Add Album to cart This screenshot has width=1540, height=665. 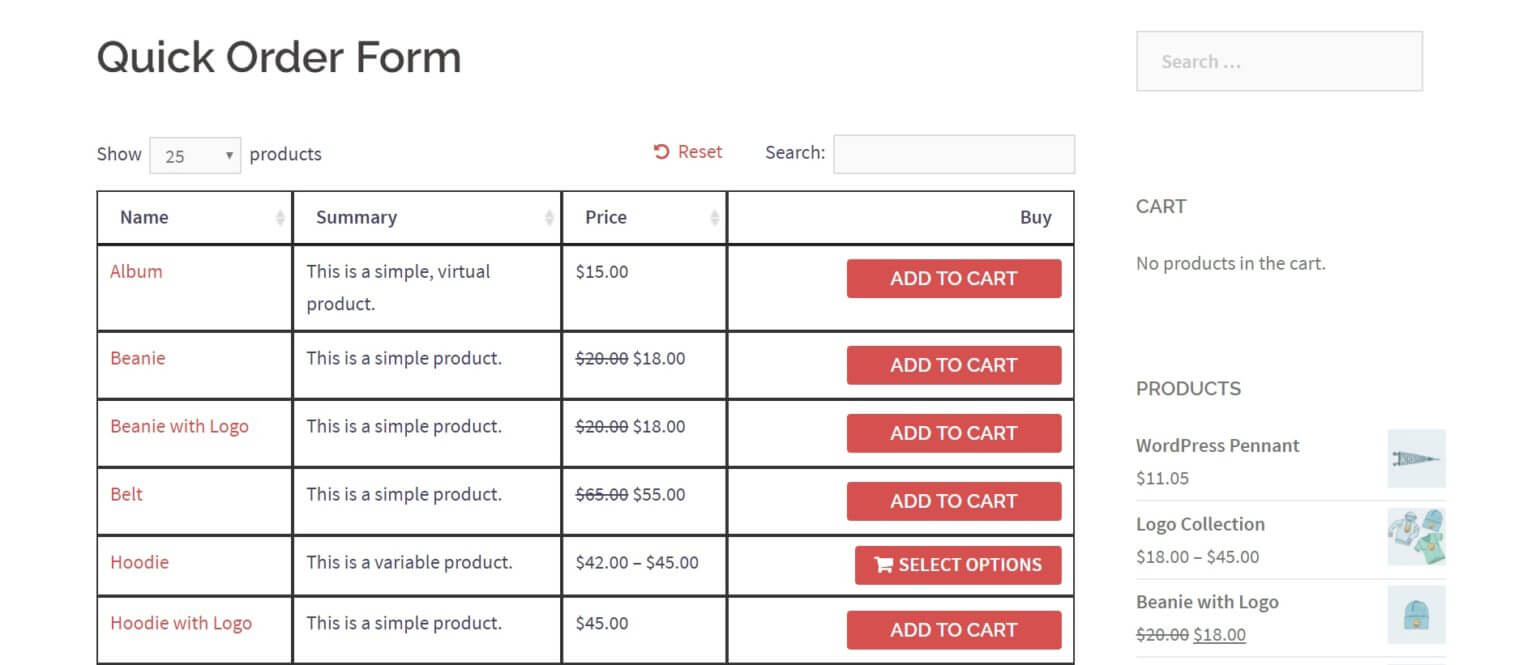click(954, 279)
